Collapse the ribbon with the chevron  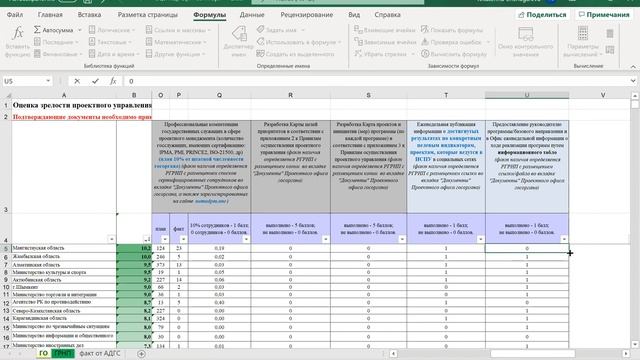pyautogui.click(x=633, y=67)
